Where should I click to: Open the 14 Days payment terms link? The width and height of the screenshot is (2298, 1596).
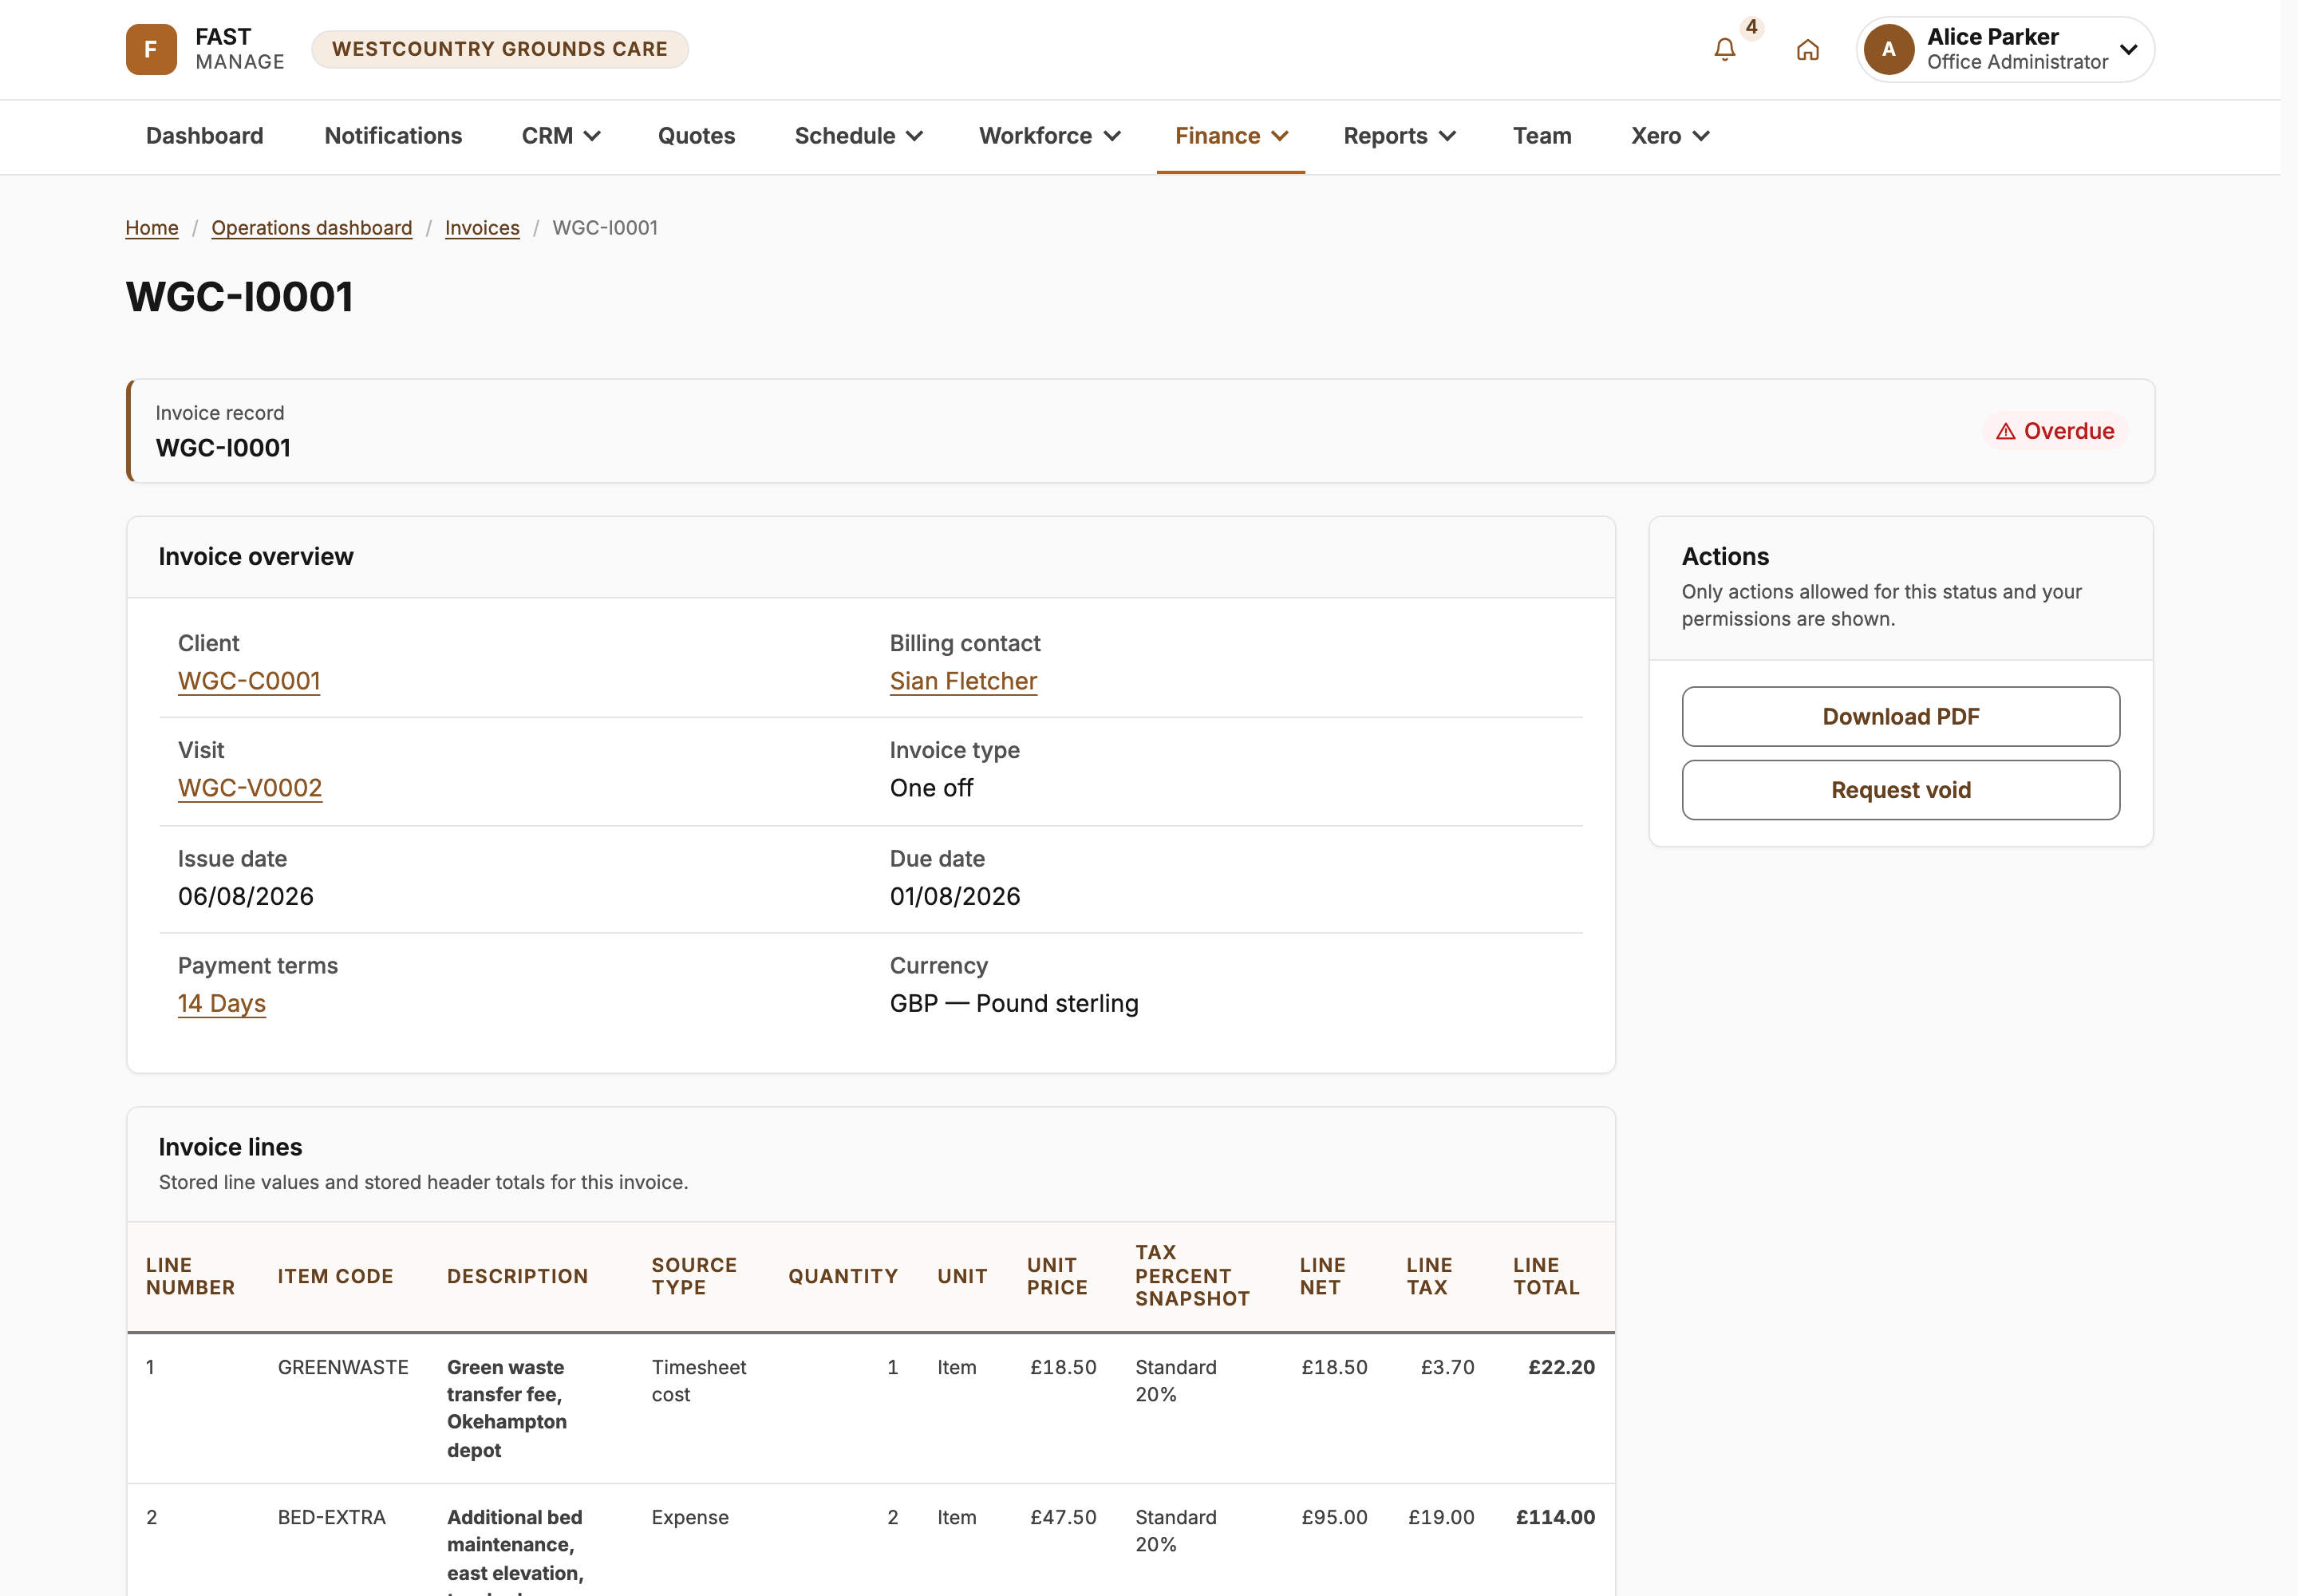[x=222, y=1003]
